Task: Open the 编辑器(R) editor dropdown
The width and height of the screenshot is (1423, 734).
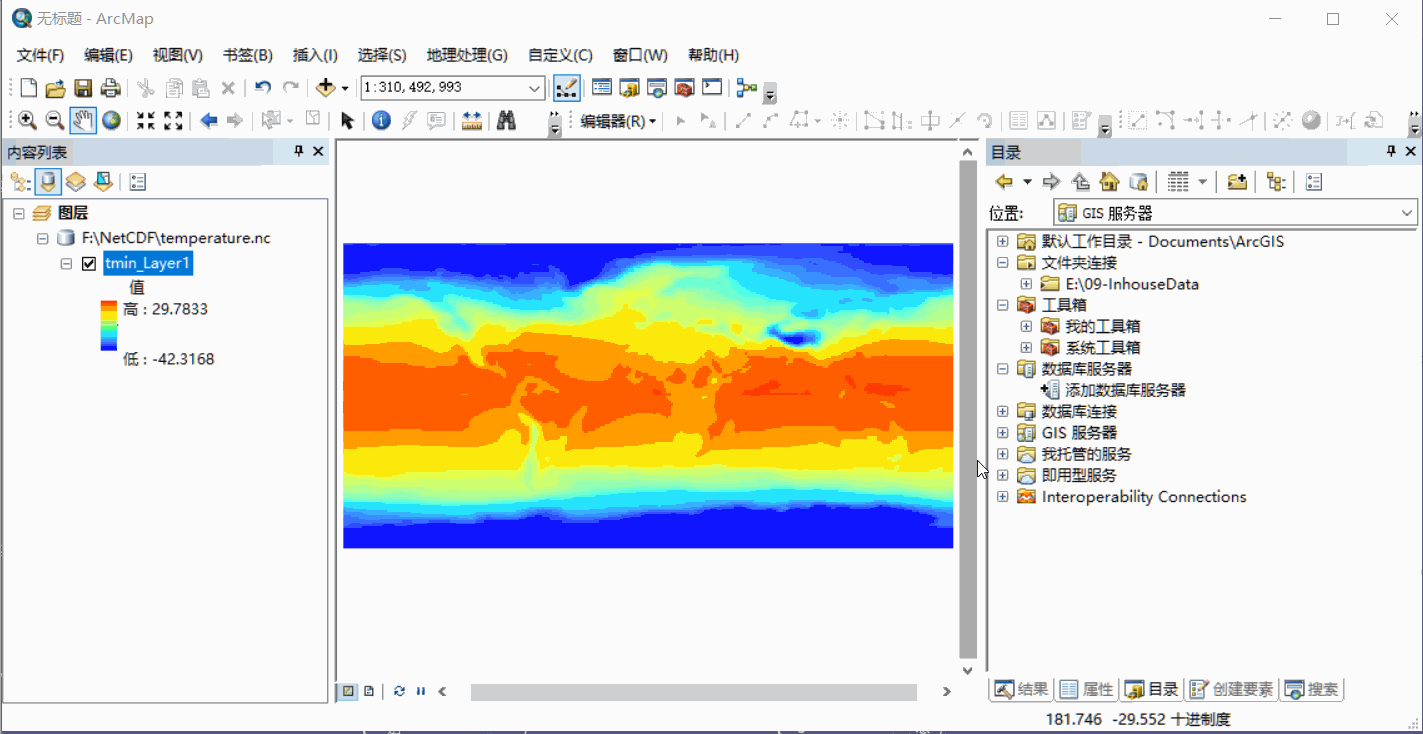Action: [x=618, y=121]
